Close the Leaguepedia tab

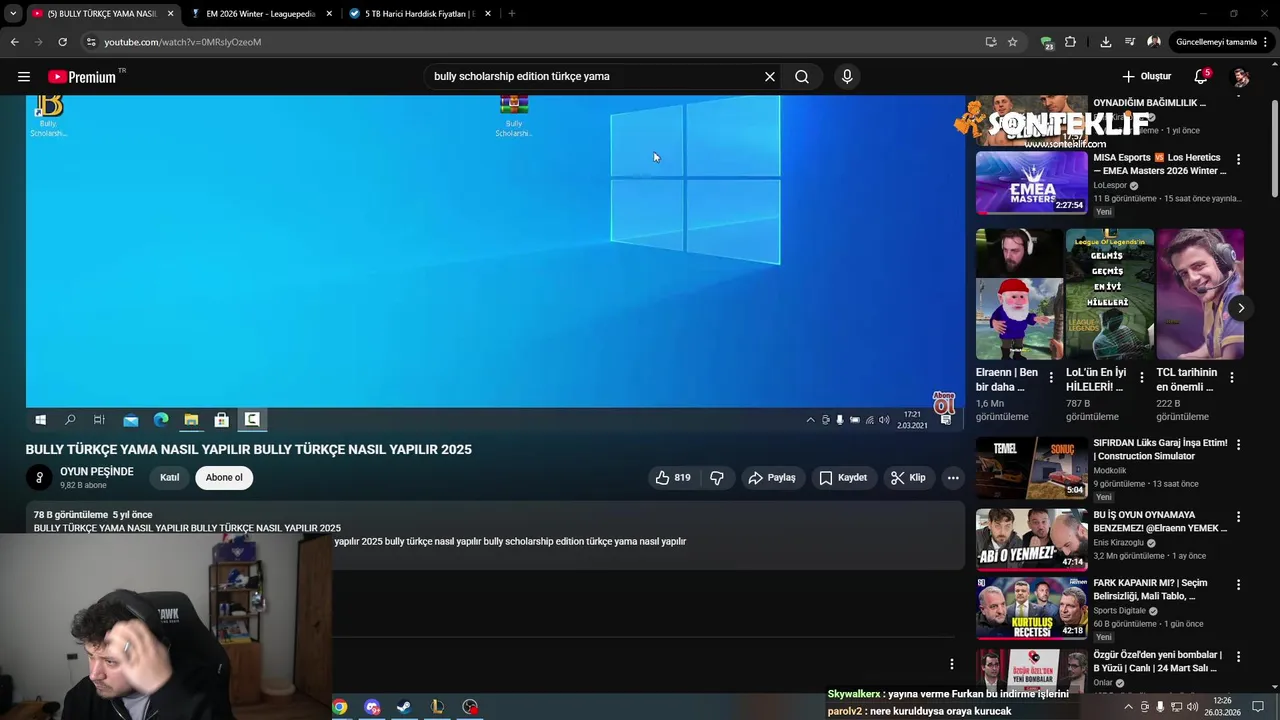pyautogui.click(x=329, y=14)
